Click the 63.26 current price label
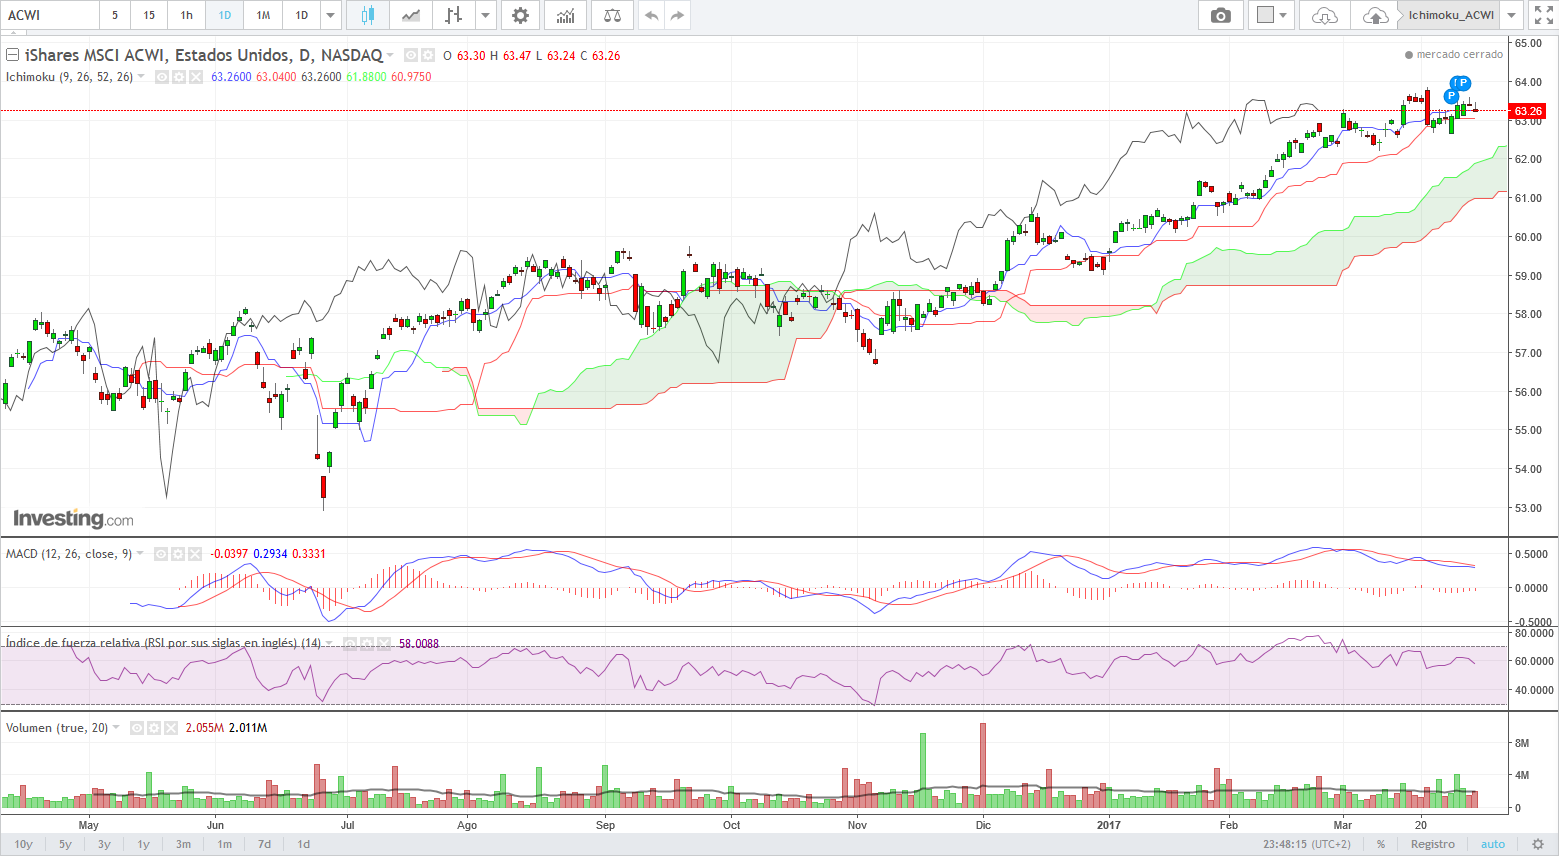Screen dimensions: 1559x856 tap(1527, 111)
